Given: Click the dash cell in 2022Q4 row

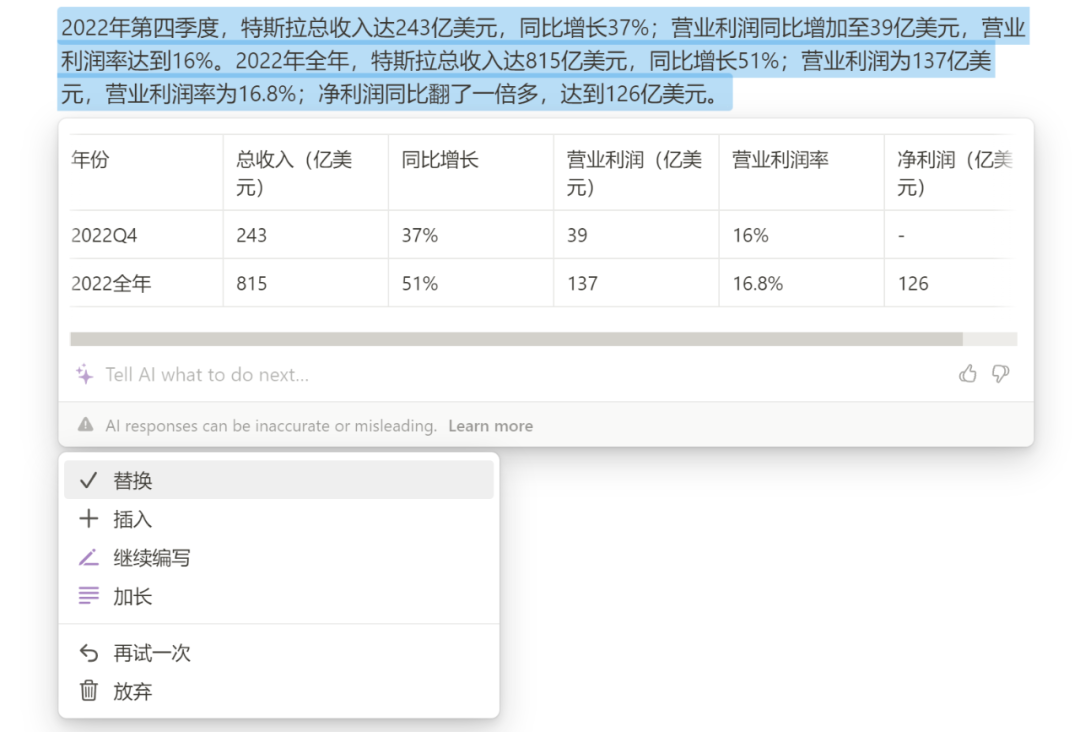Looking at the screenshot, I should pos(951,235).
